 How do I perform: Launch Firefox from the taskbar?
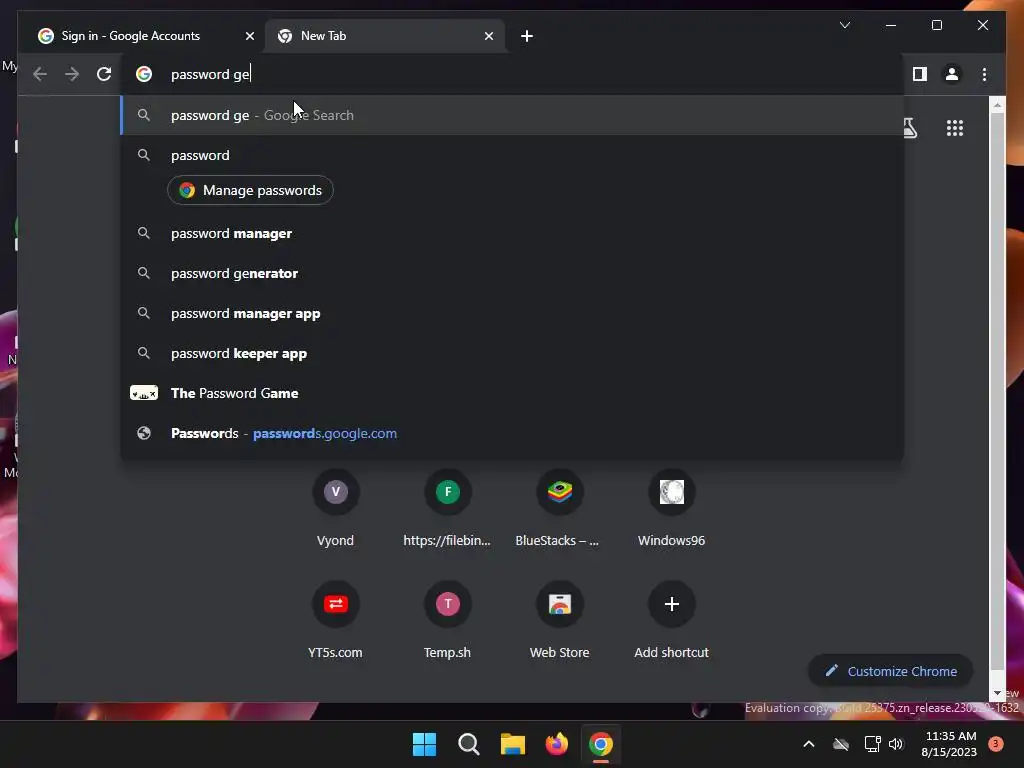[557, 744]
